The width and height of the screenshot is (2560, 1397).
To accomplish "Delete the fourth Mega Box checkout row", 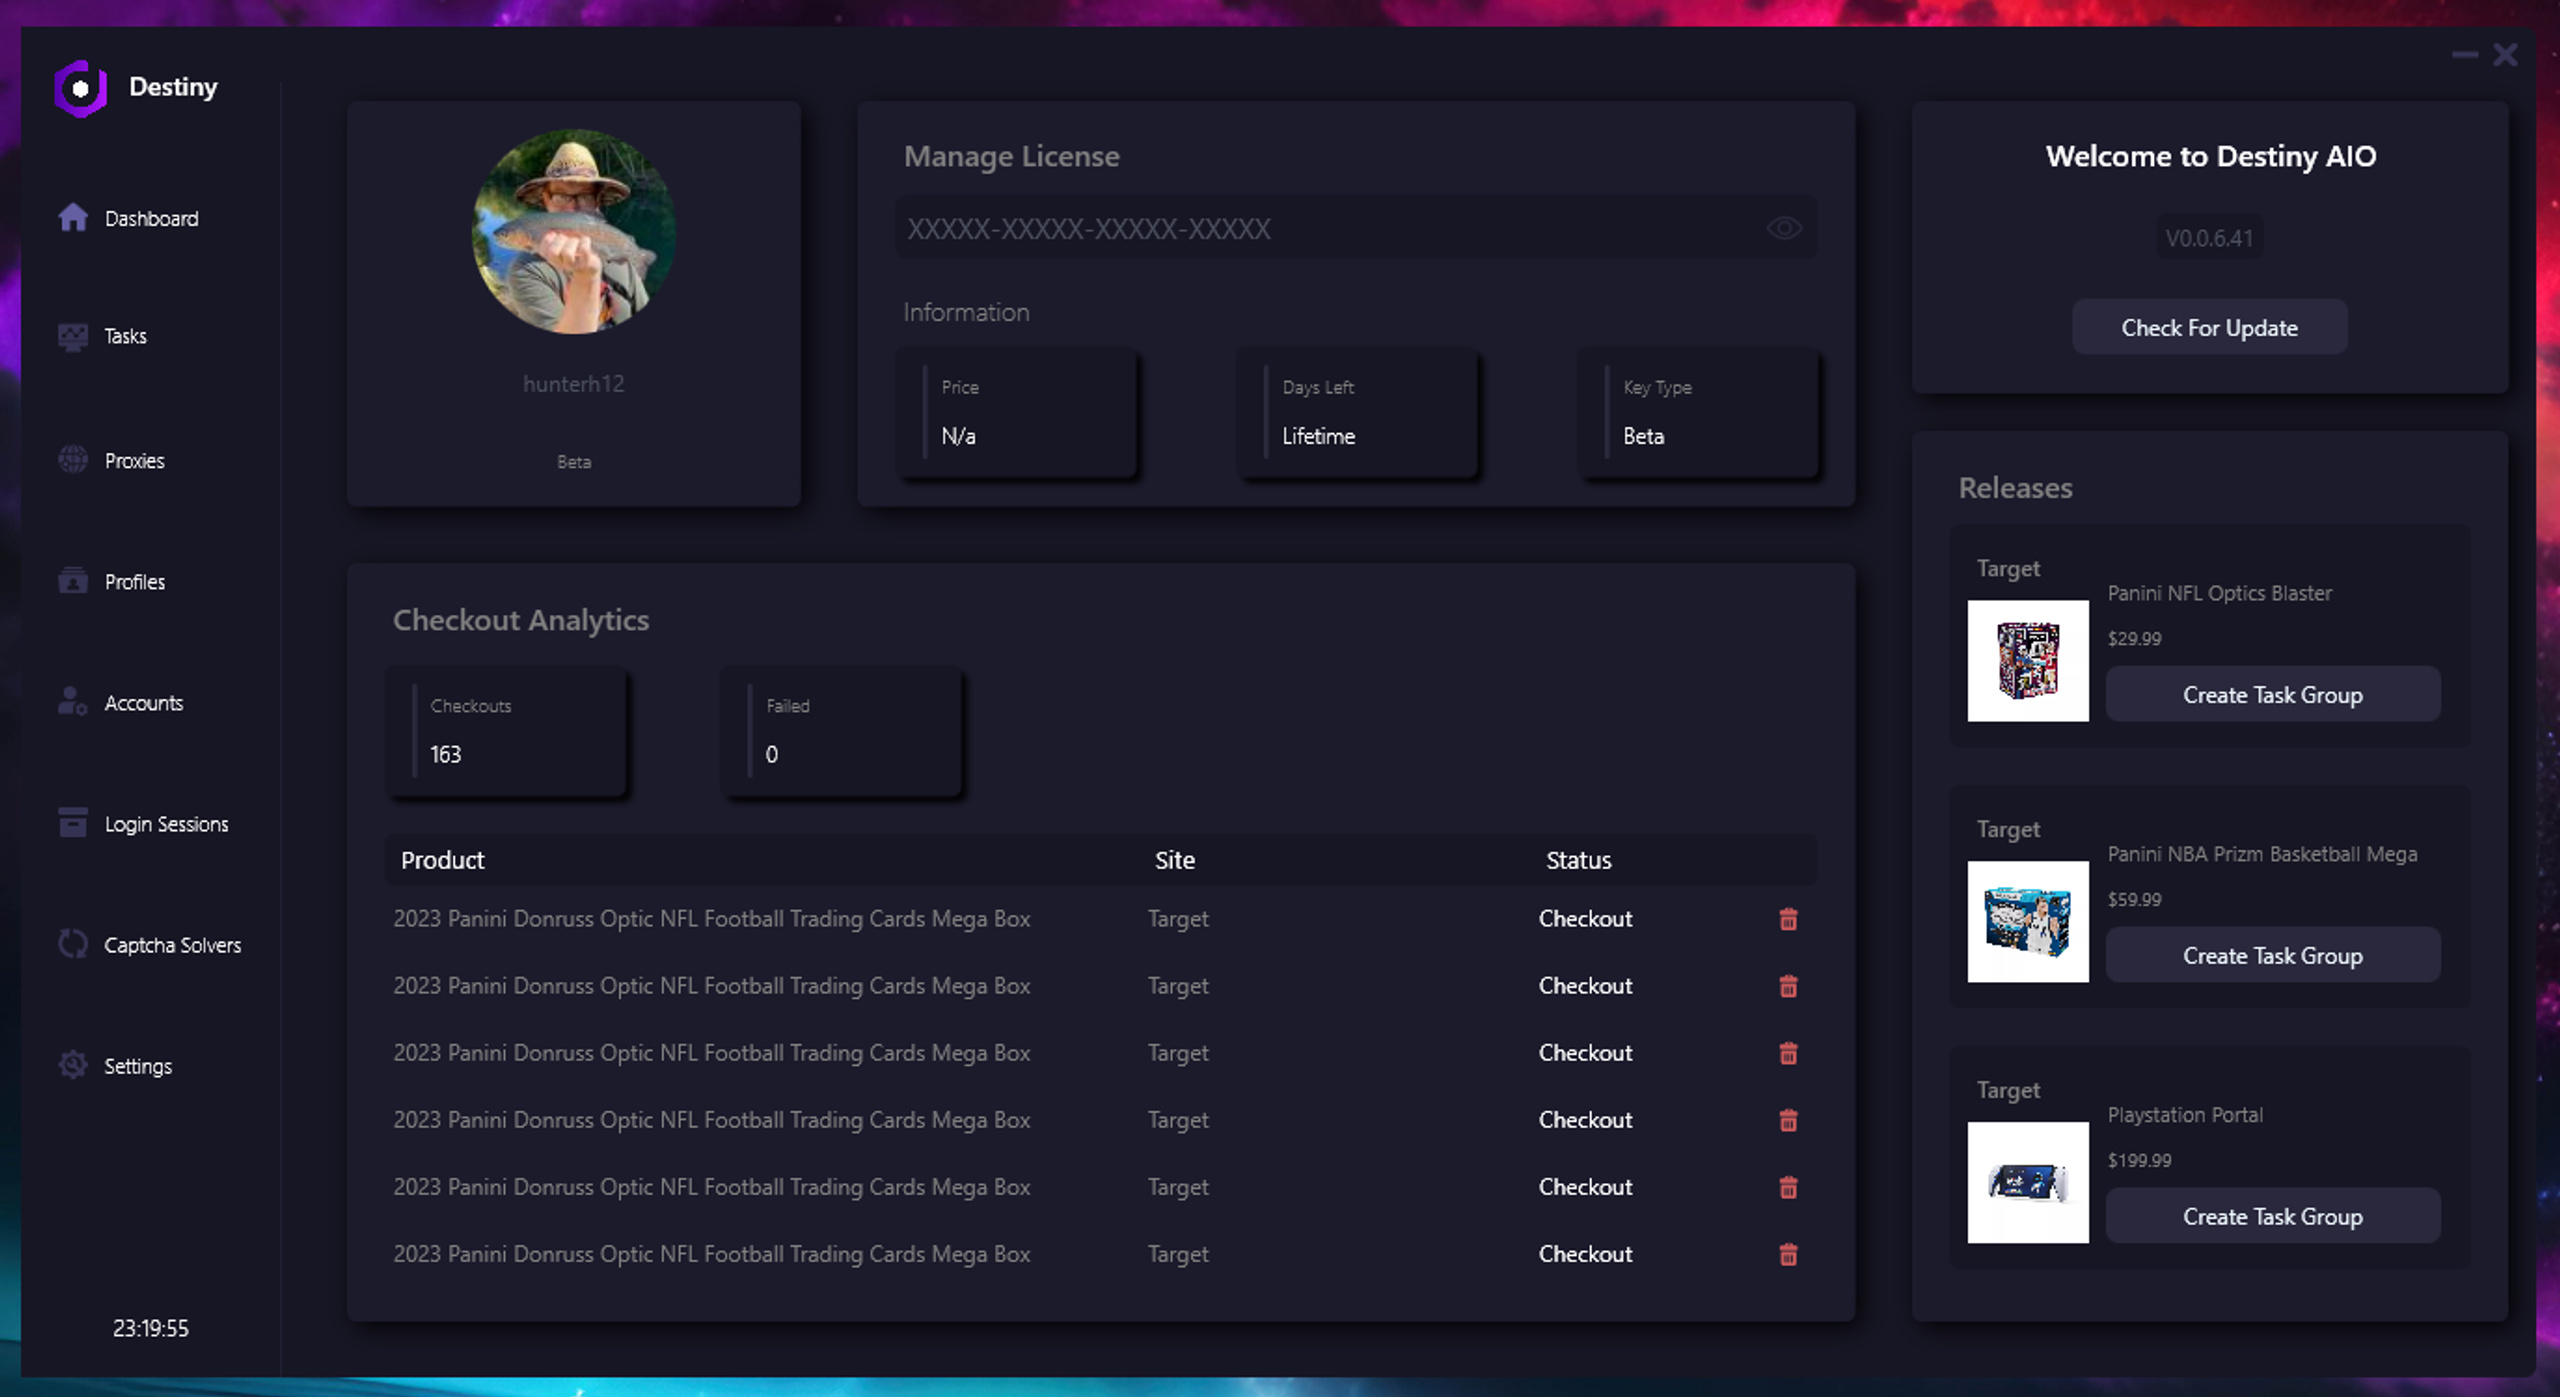I will (1788, 1120).
